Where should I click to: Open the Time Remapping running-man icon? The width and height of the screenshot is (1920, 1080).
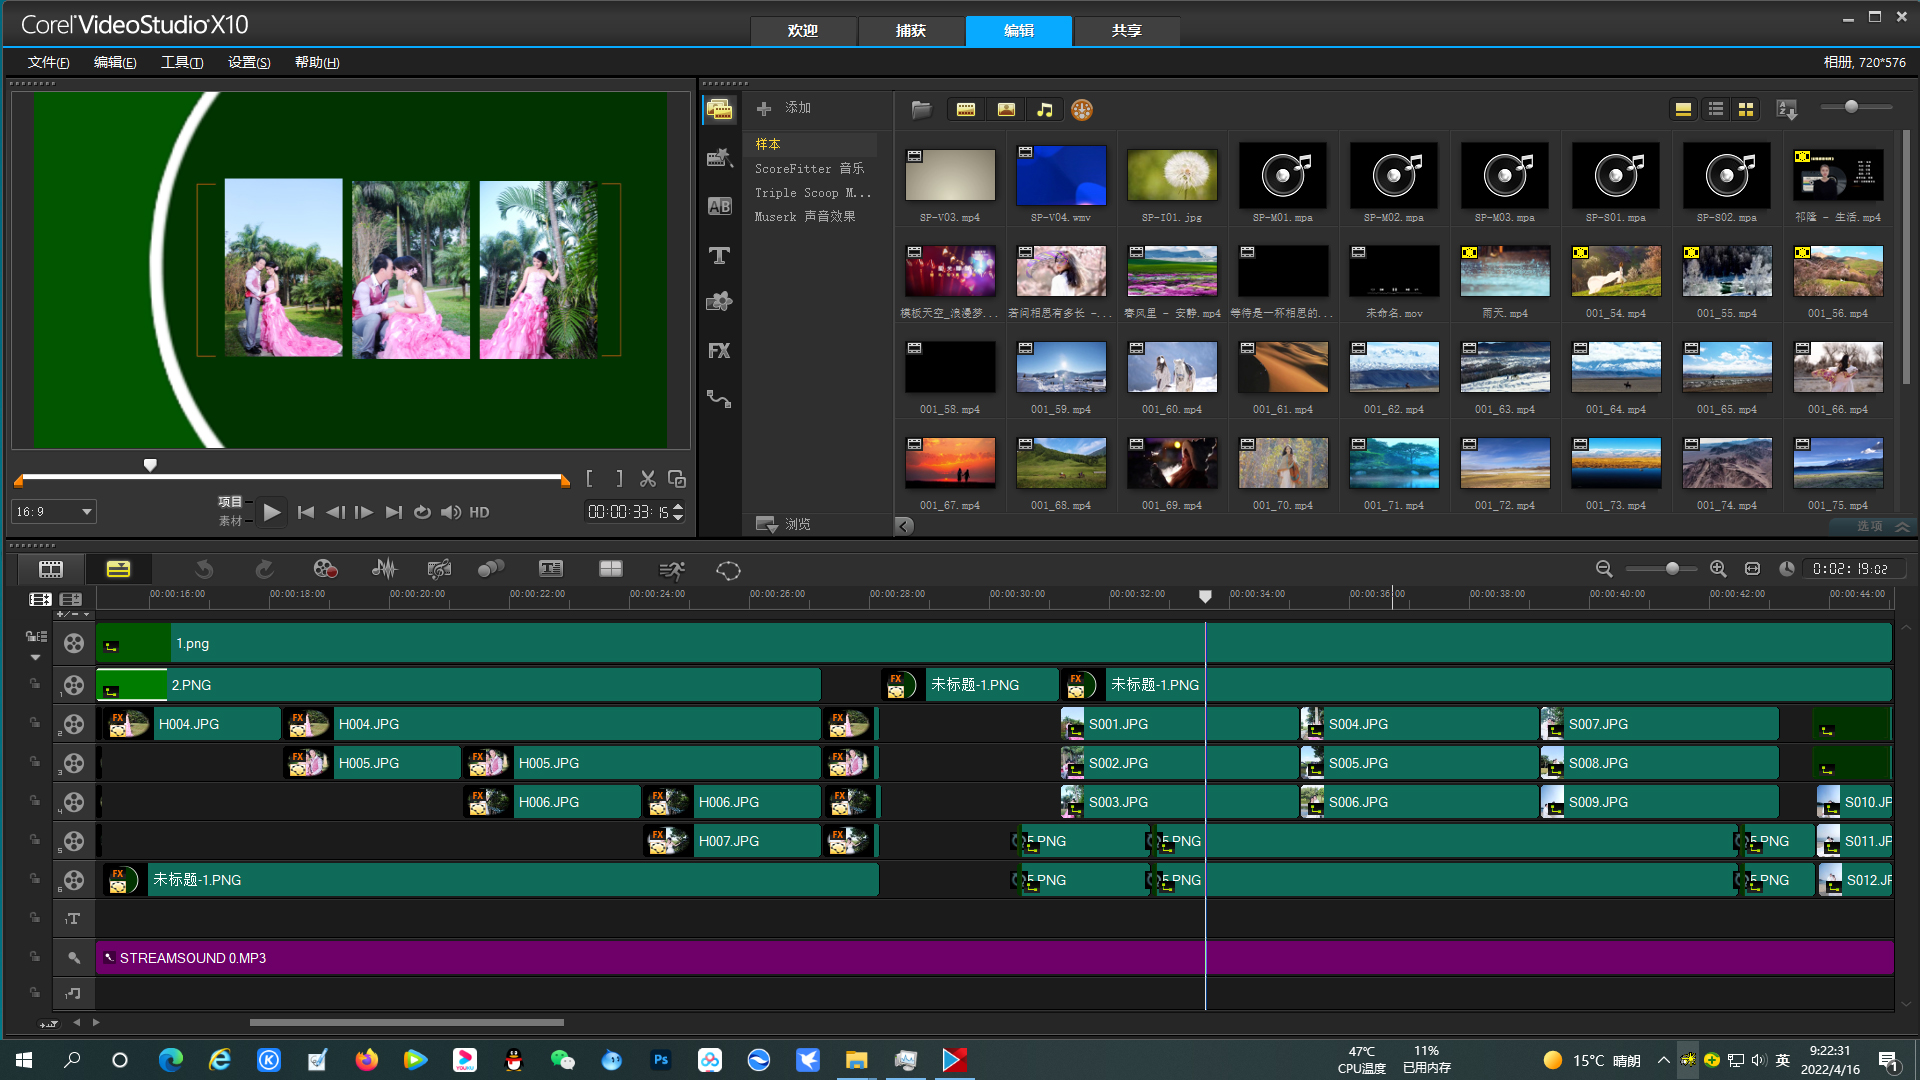672,570
